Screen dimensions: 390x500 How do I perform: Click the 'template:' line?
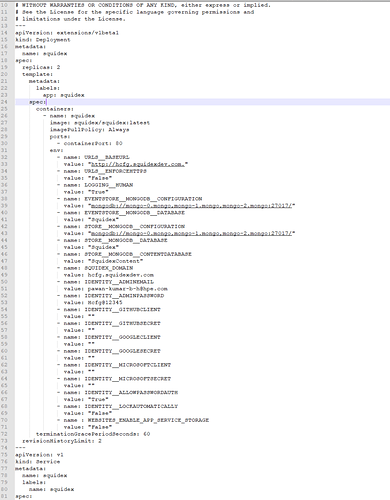click(x=38, y=74)
